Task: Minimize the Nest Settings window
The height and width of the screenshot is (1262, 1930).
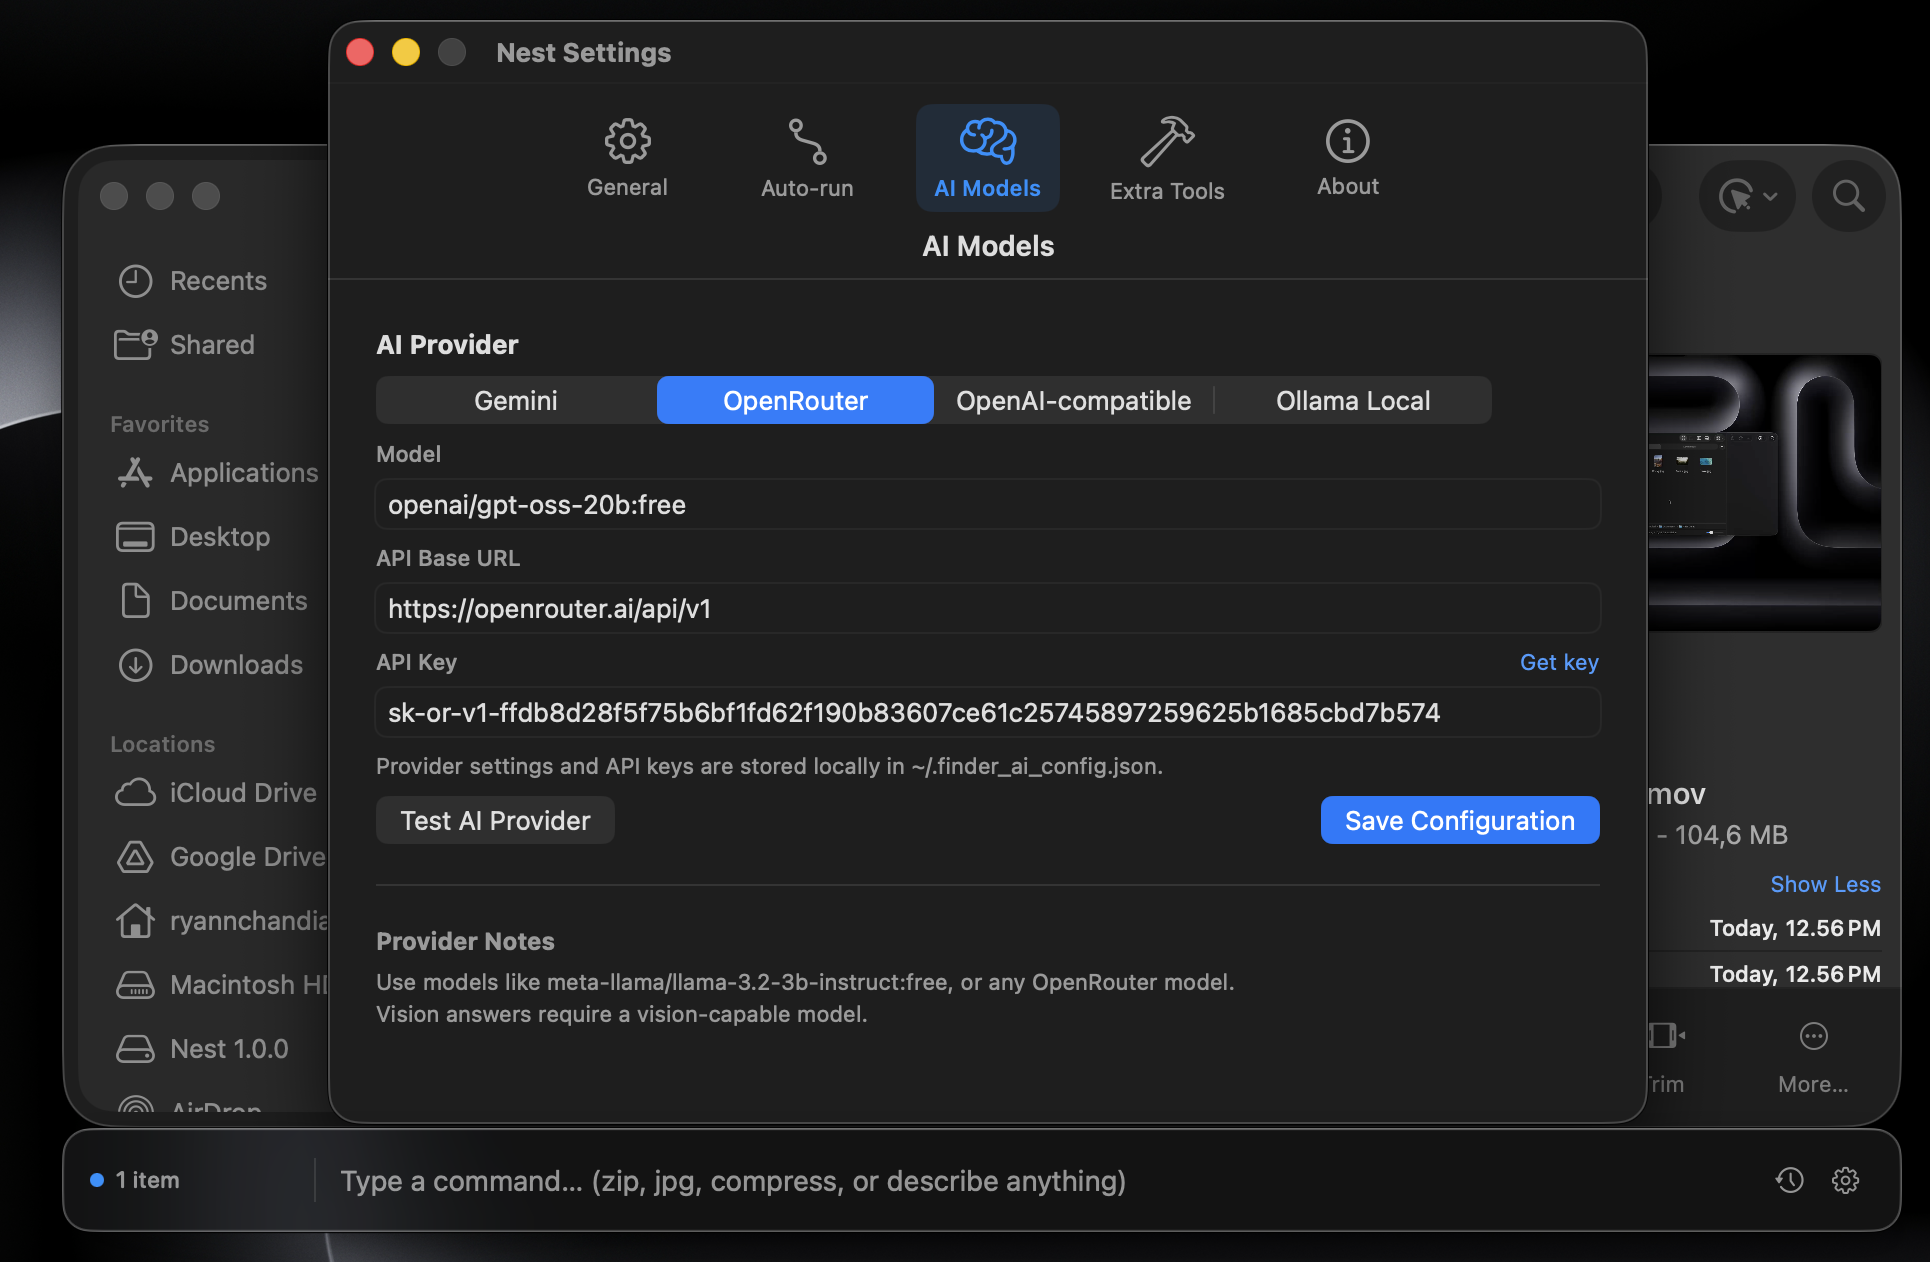Action: (x=406, y=52)
